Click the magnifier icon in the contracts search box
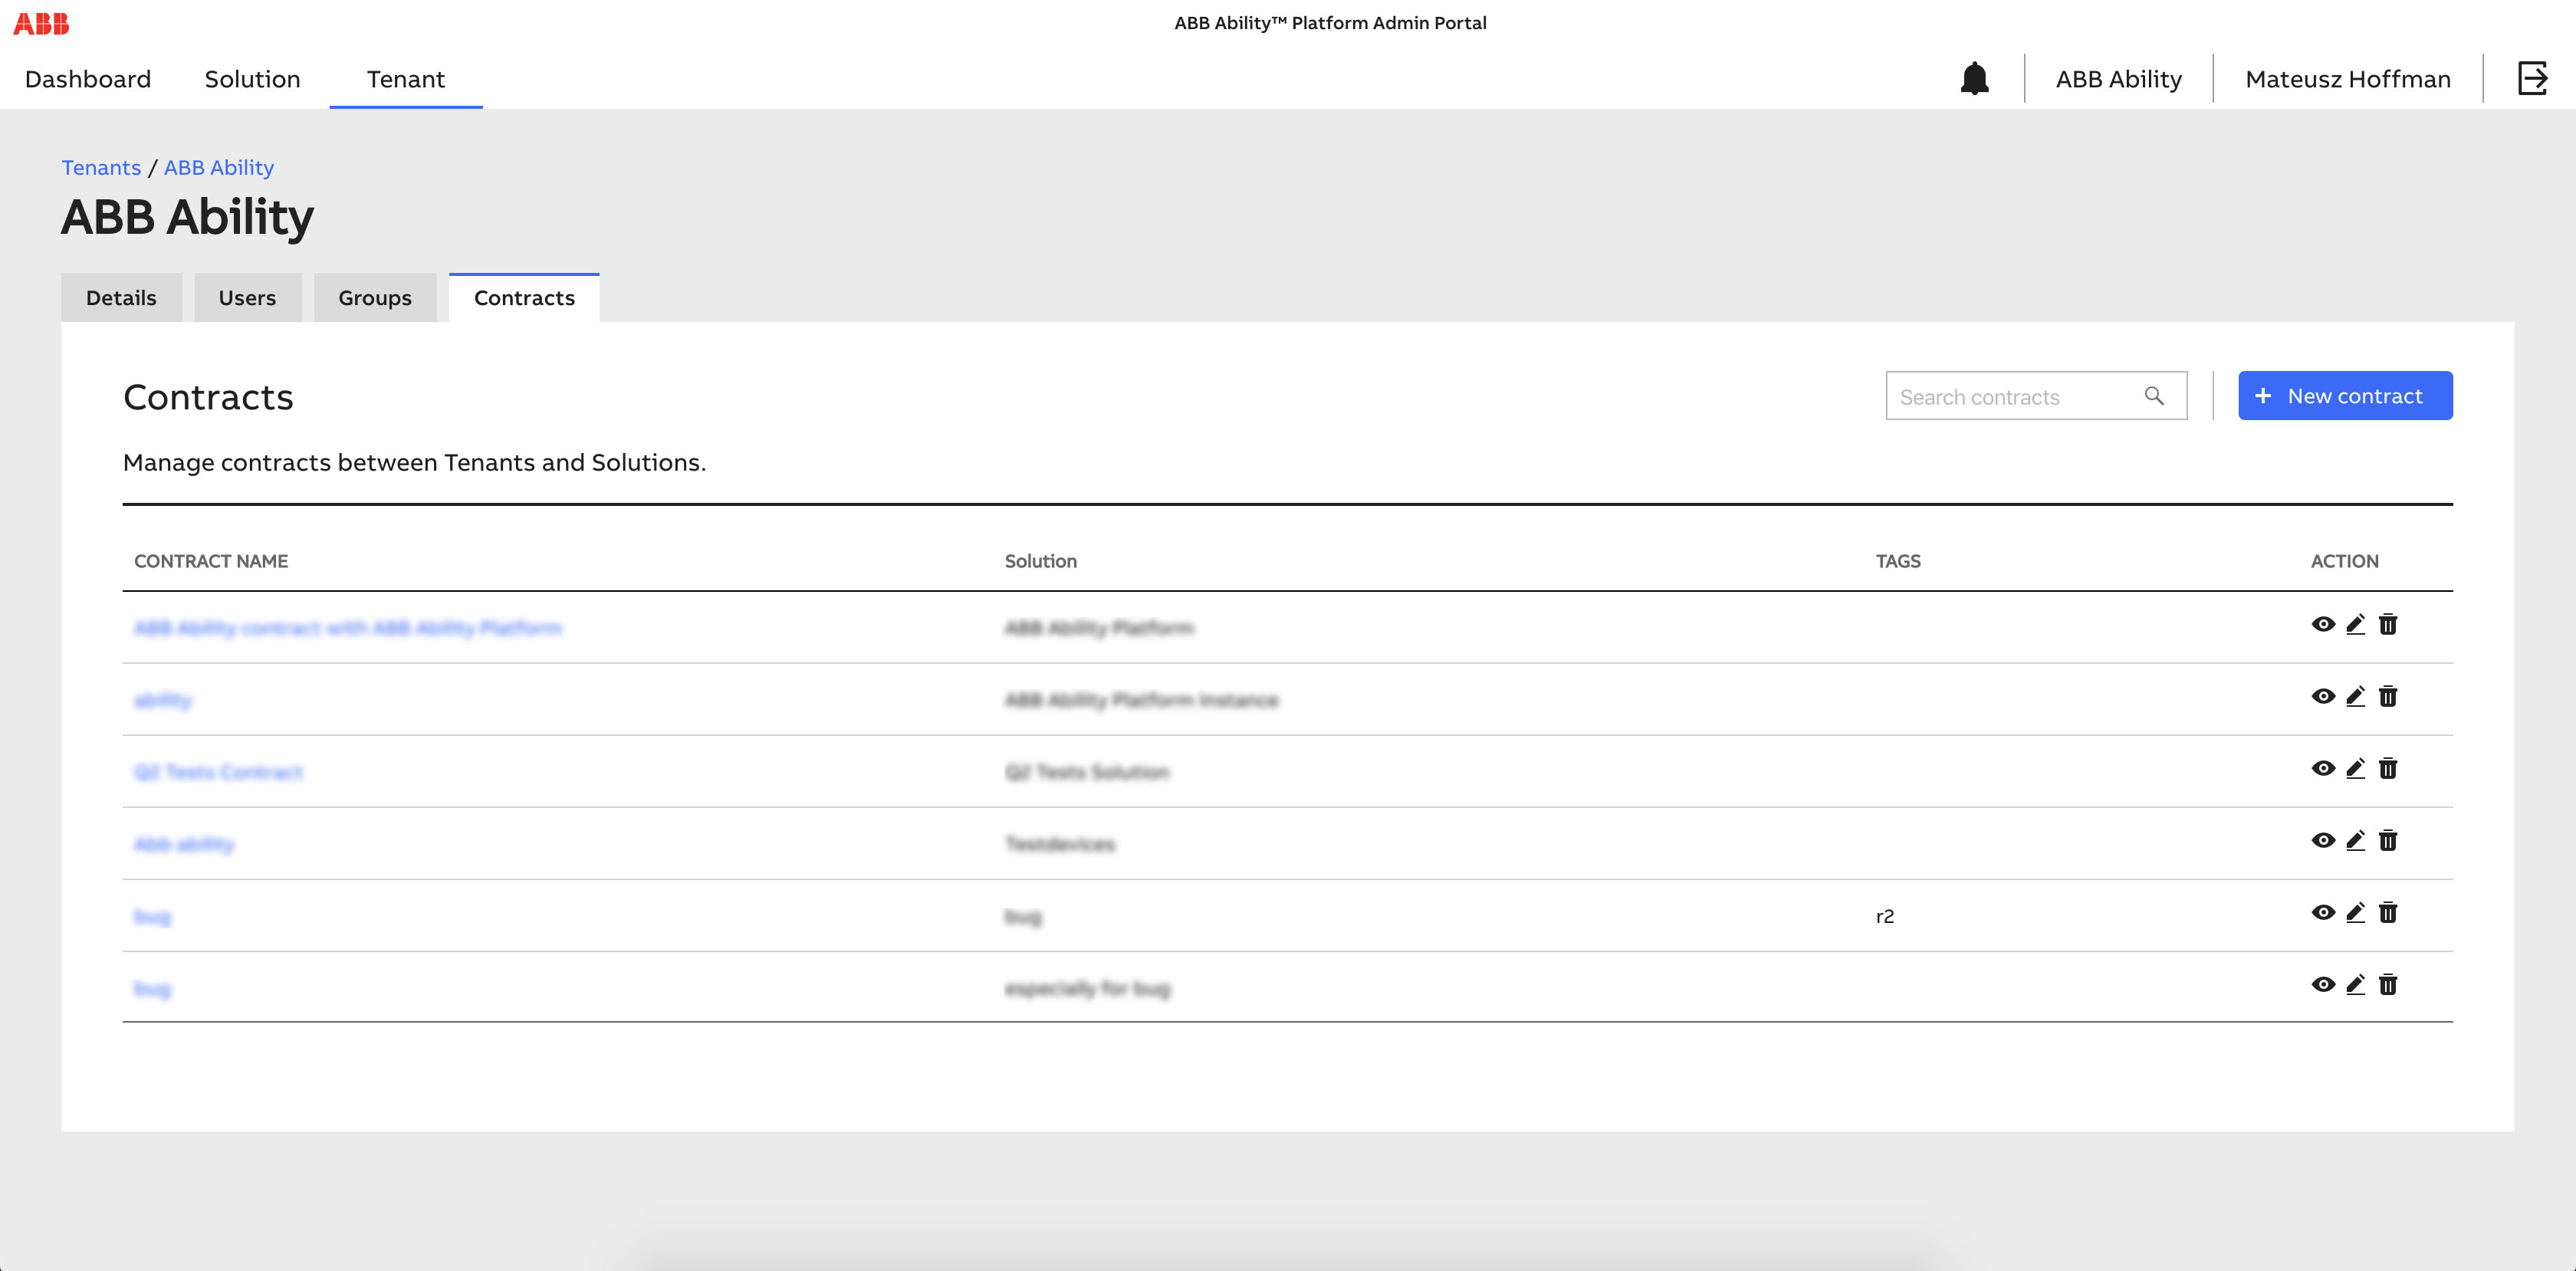 tap(2154, 396)
